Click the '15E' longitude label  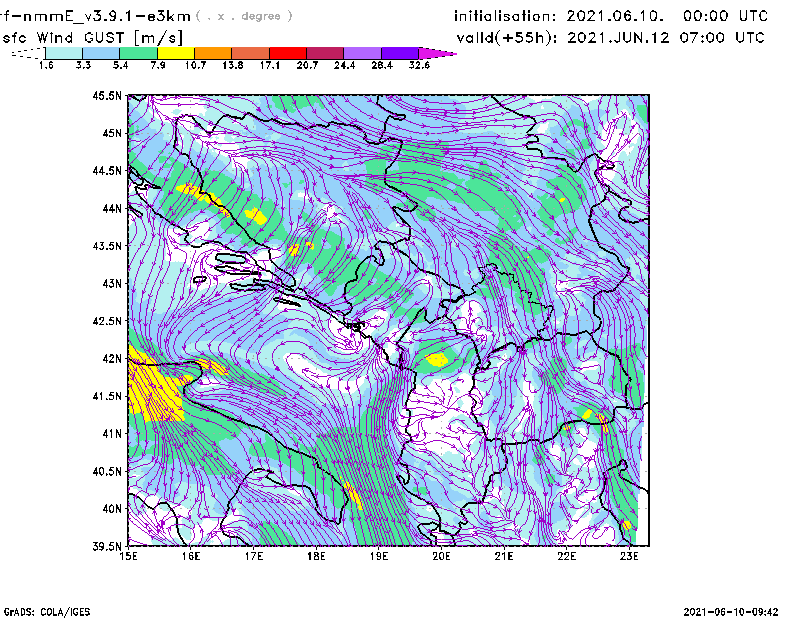[x=128, y=556]
